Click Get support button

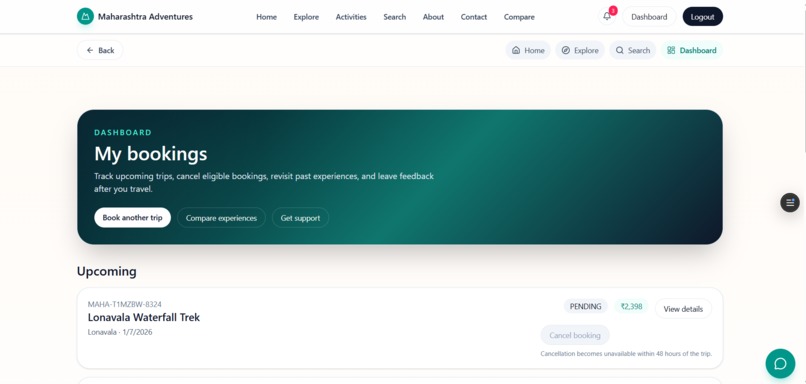(x=300, y=217)
